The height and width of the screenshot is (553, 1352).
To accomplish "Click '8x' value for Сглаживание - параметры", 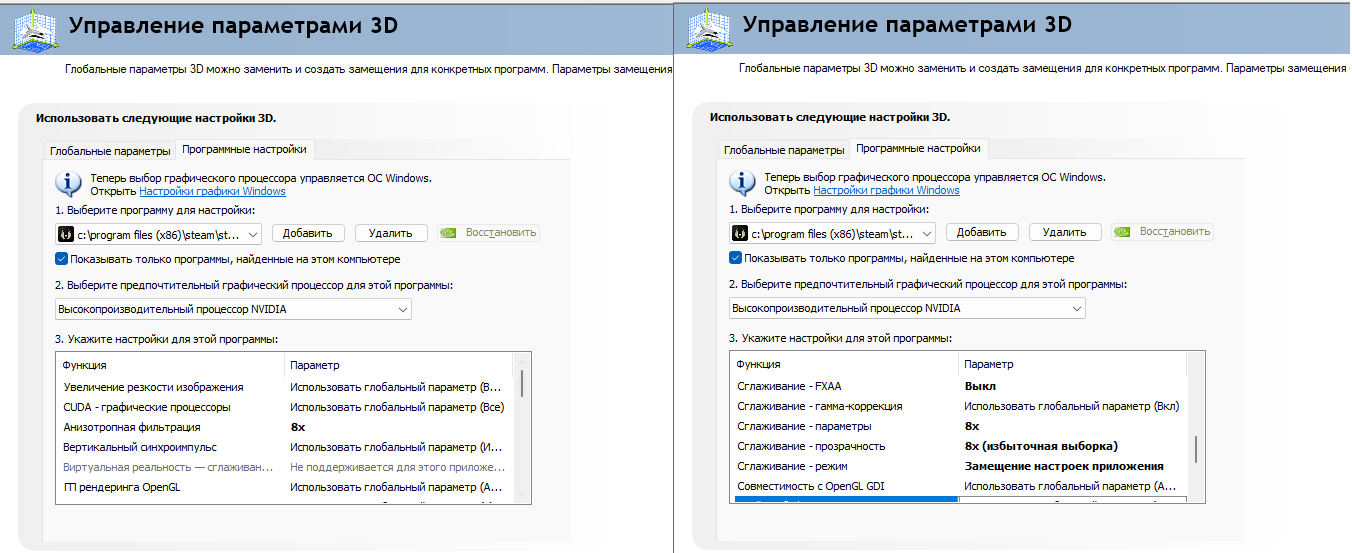I will (972, 426).
